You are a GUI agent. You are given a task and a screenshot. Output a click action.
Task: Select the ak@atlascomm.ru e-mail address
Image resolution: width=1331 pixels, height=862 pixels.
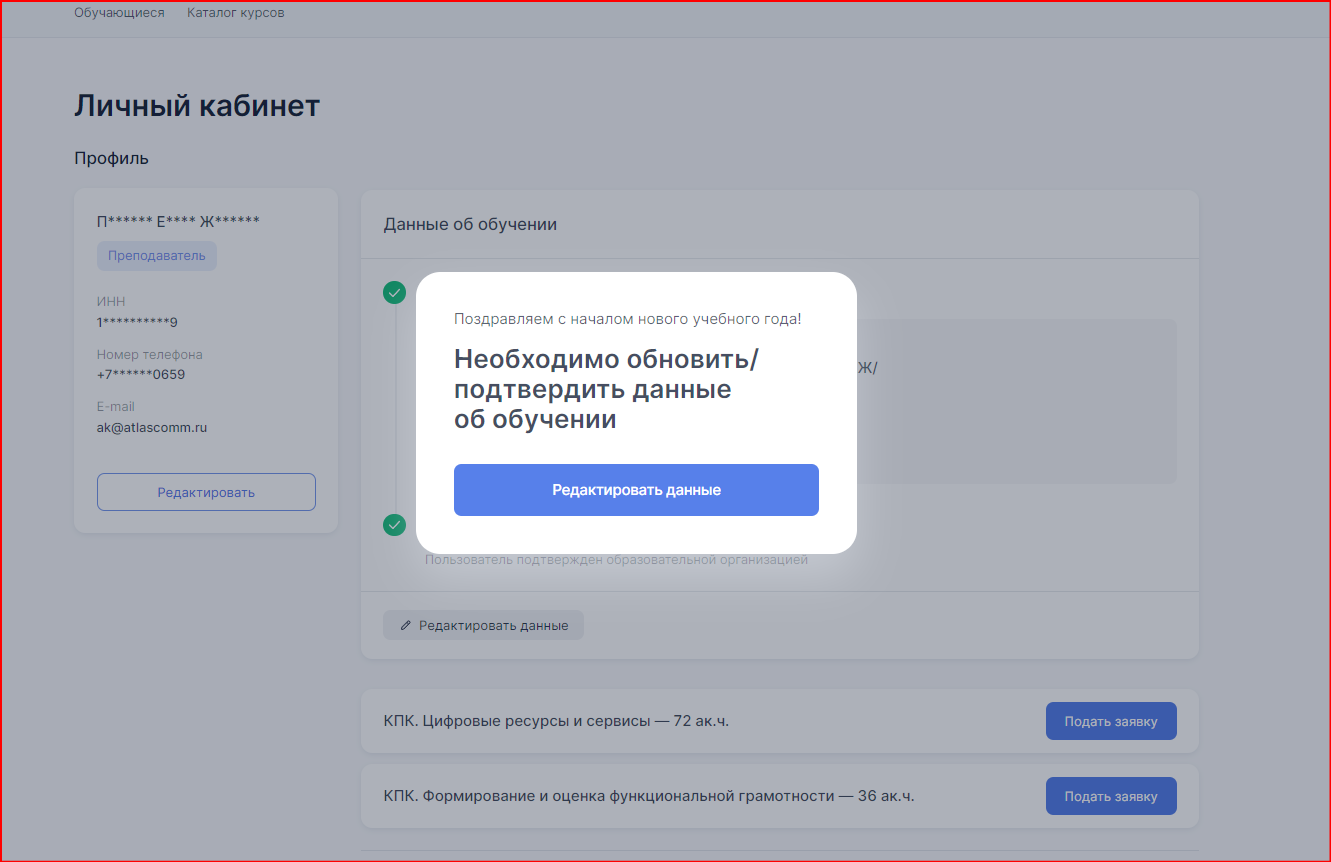click(x=152, y=427)
